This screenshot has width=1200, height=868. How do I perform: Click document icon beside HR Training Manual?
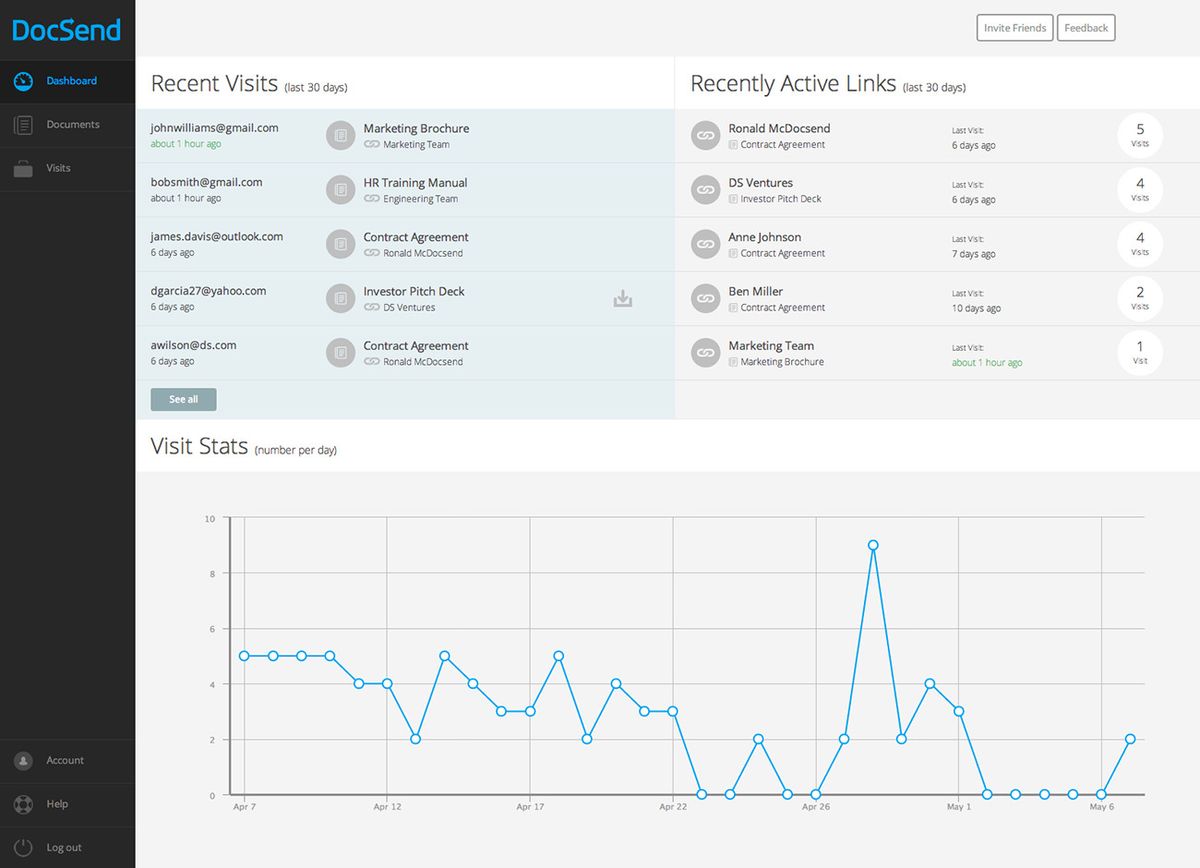[341, 189]
